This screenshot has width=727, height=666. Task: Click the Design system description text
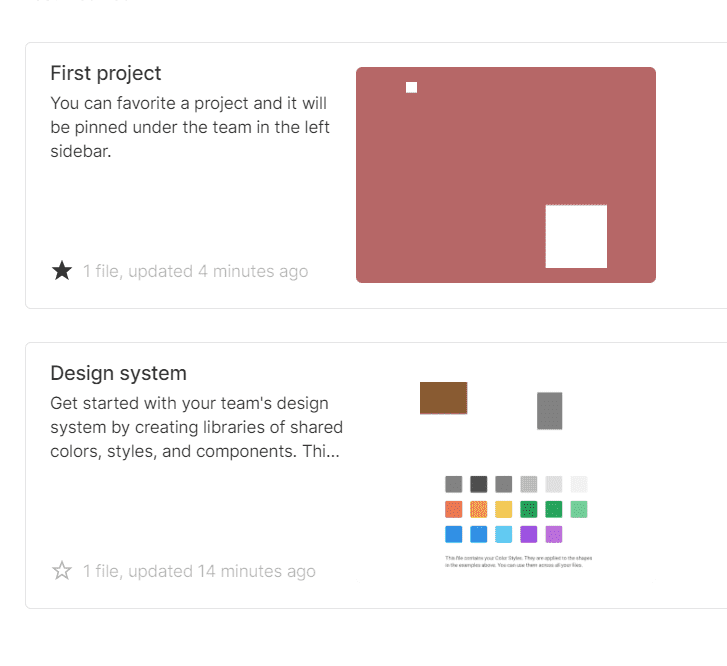(x=196, y=427)
